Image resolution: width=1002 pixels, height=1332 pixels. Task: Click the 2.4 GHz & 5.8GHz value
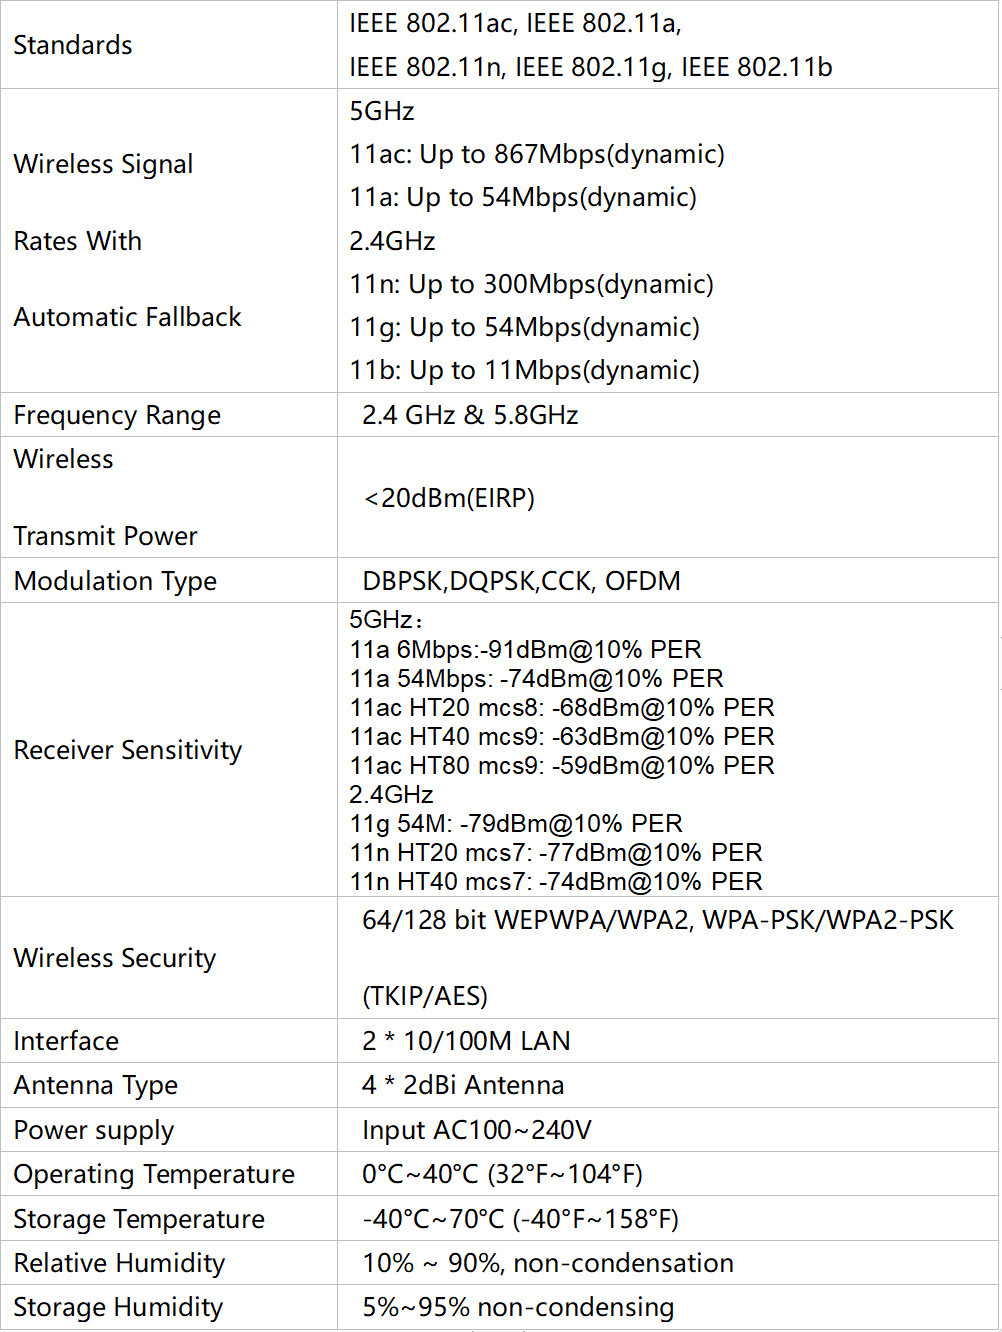coord(470,415)
